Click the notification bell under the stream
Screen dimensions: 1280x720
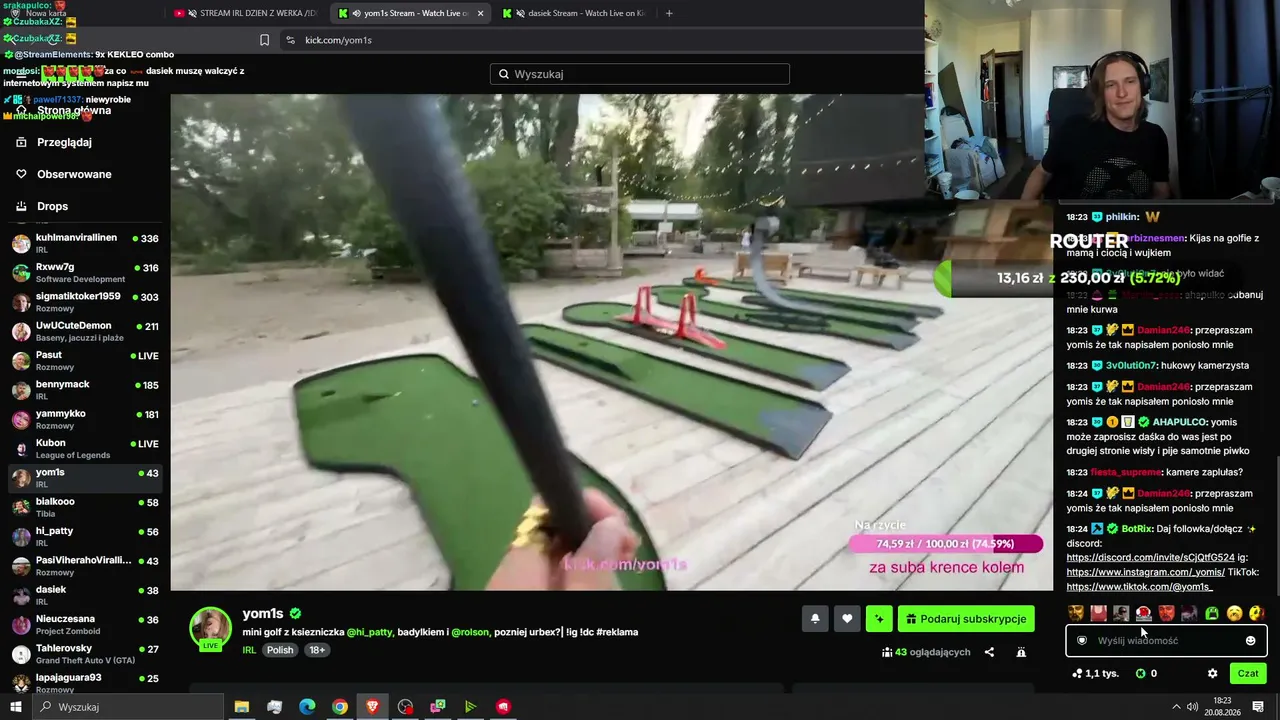(x=815, y=619)
